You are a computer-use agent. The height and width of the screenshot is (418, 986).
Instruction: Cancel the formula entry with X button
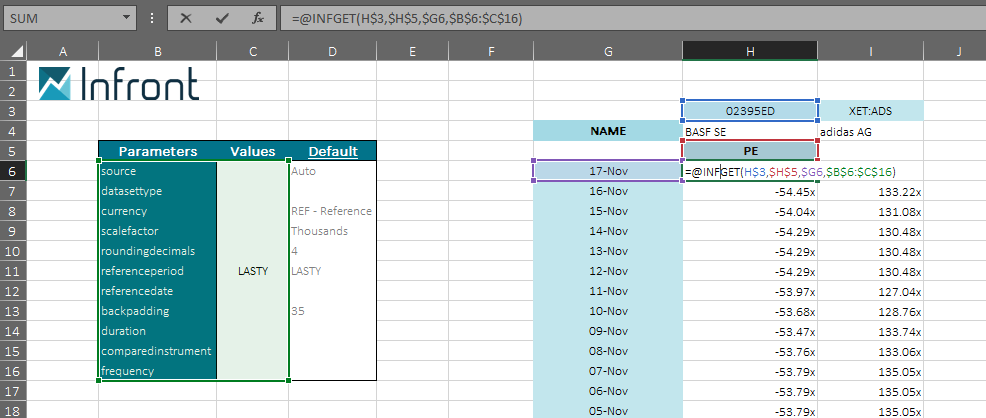click(x=186, y=18)
